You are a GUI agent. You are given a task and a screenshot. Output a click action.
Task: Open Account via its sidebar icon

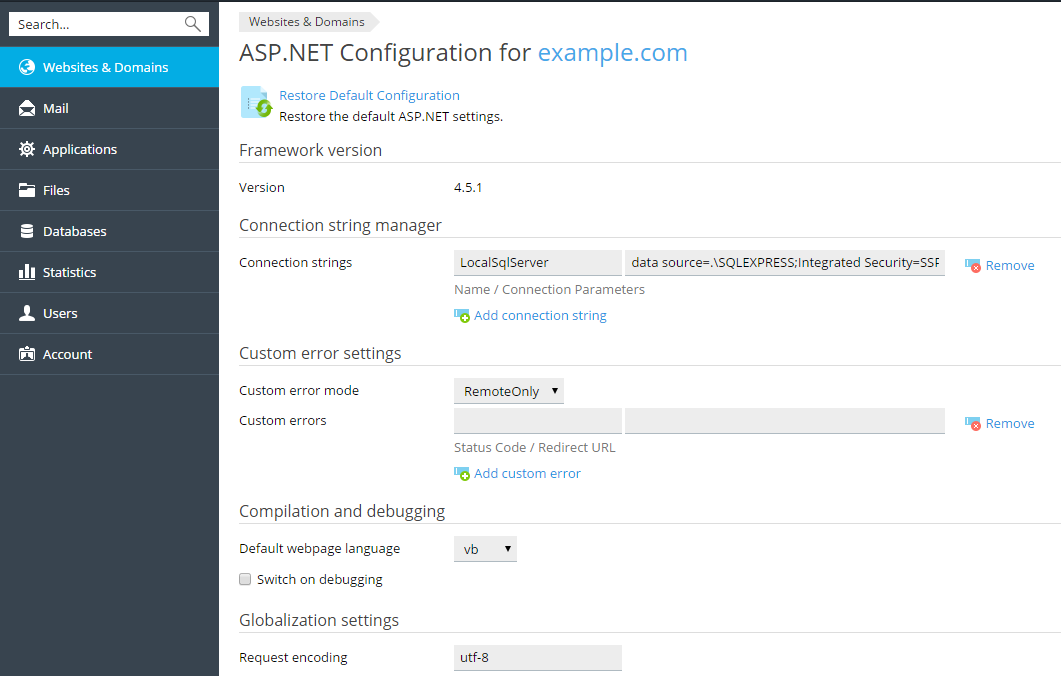(26, 353)
